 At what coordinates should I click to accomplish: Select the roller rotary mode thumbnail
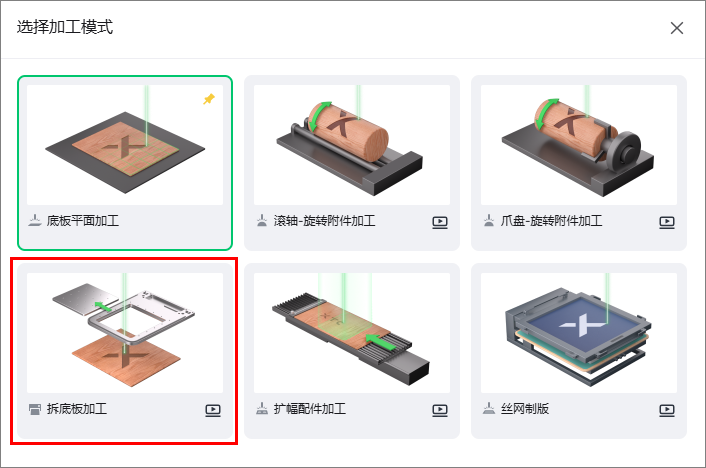[352, 145]
